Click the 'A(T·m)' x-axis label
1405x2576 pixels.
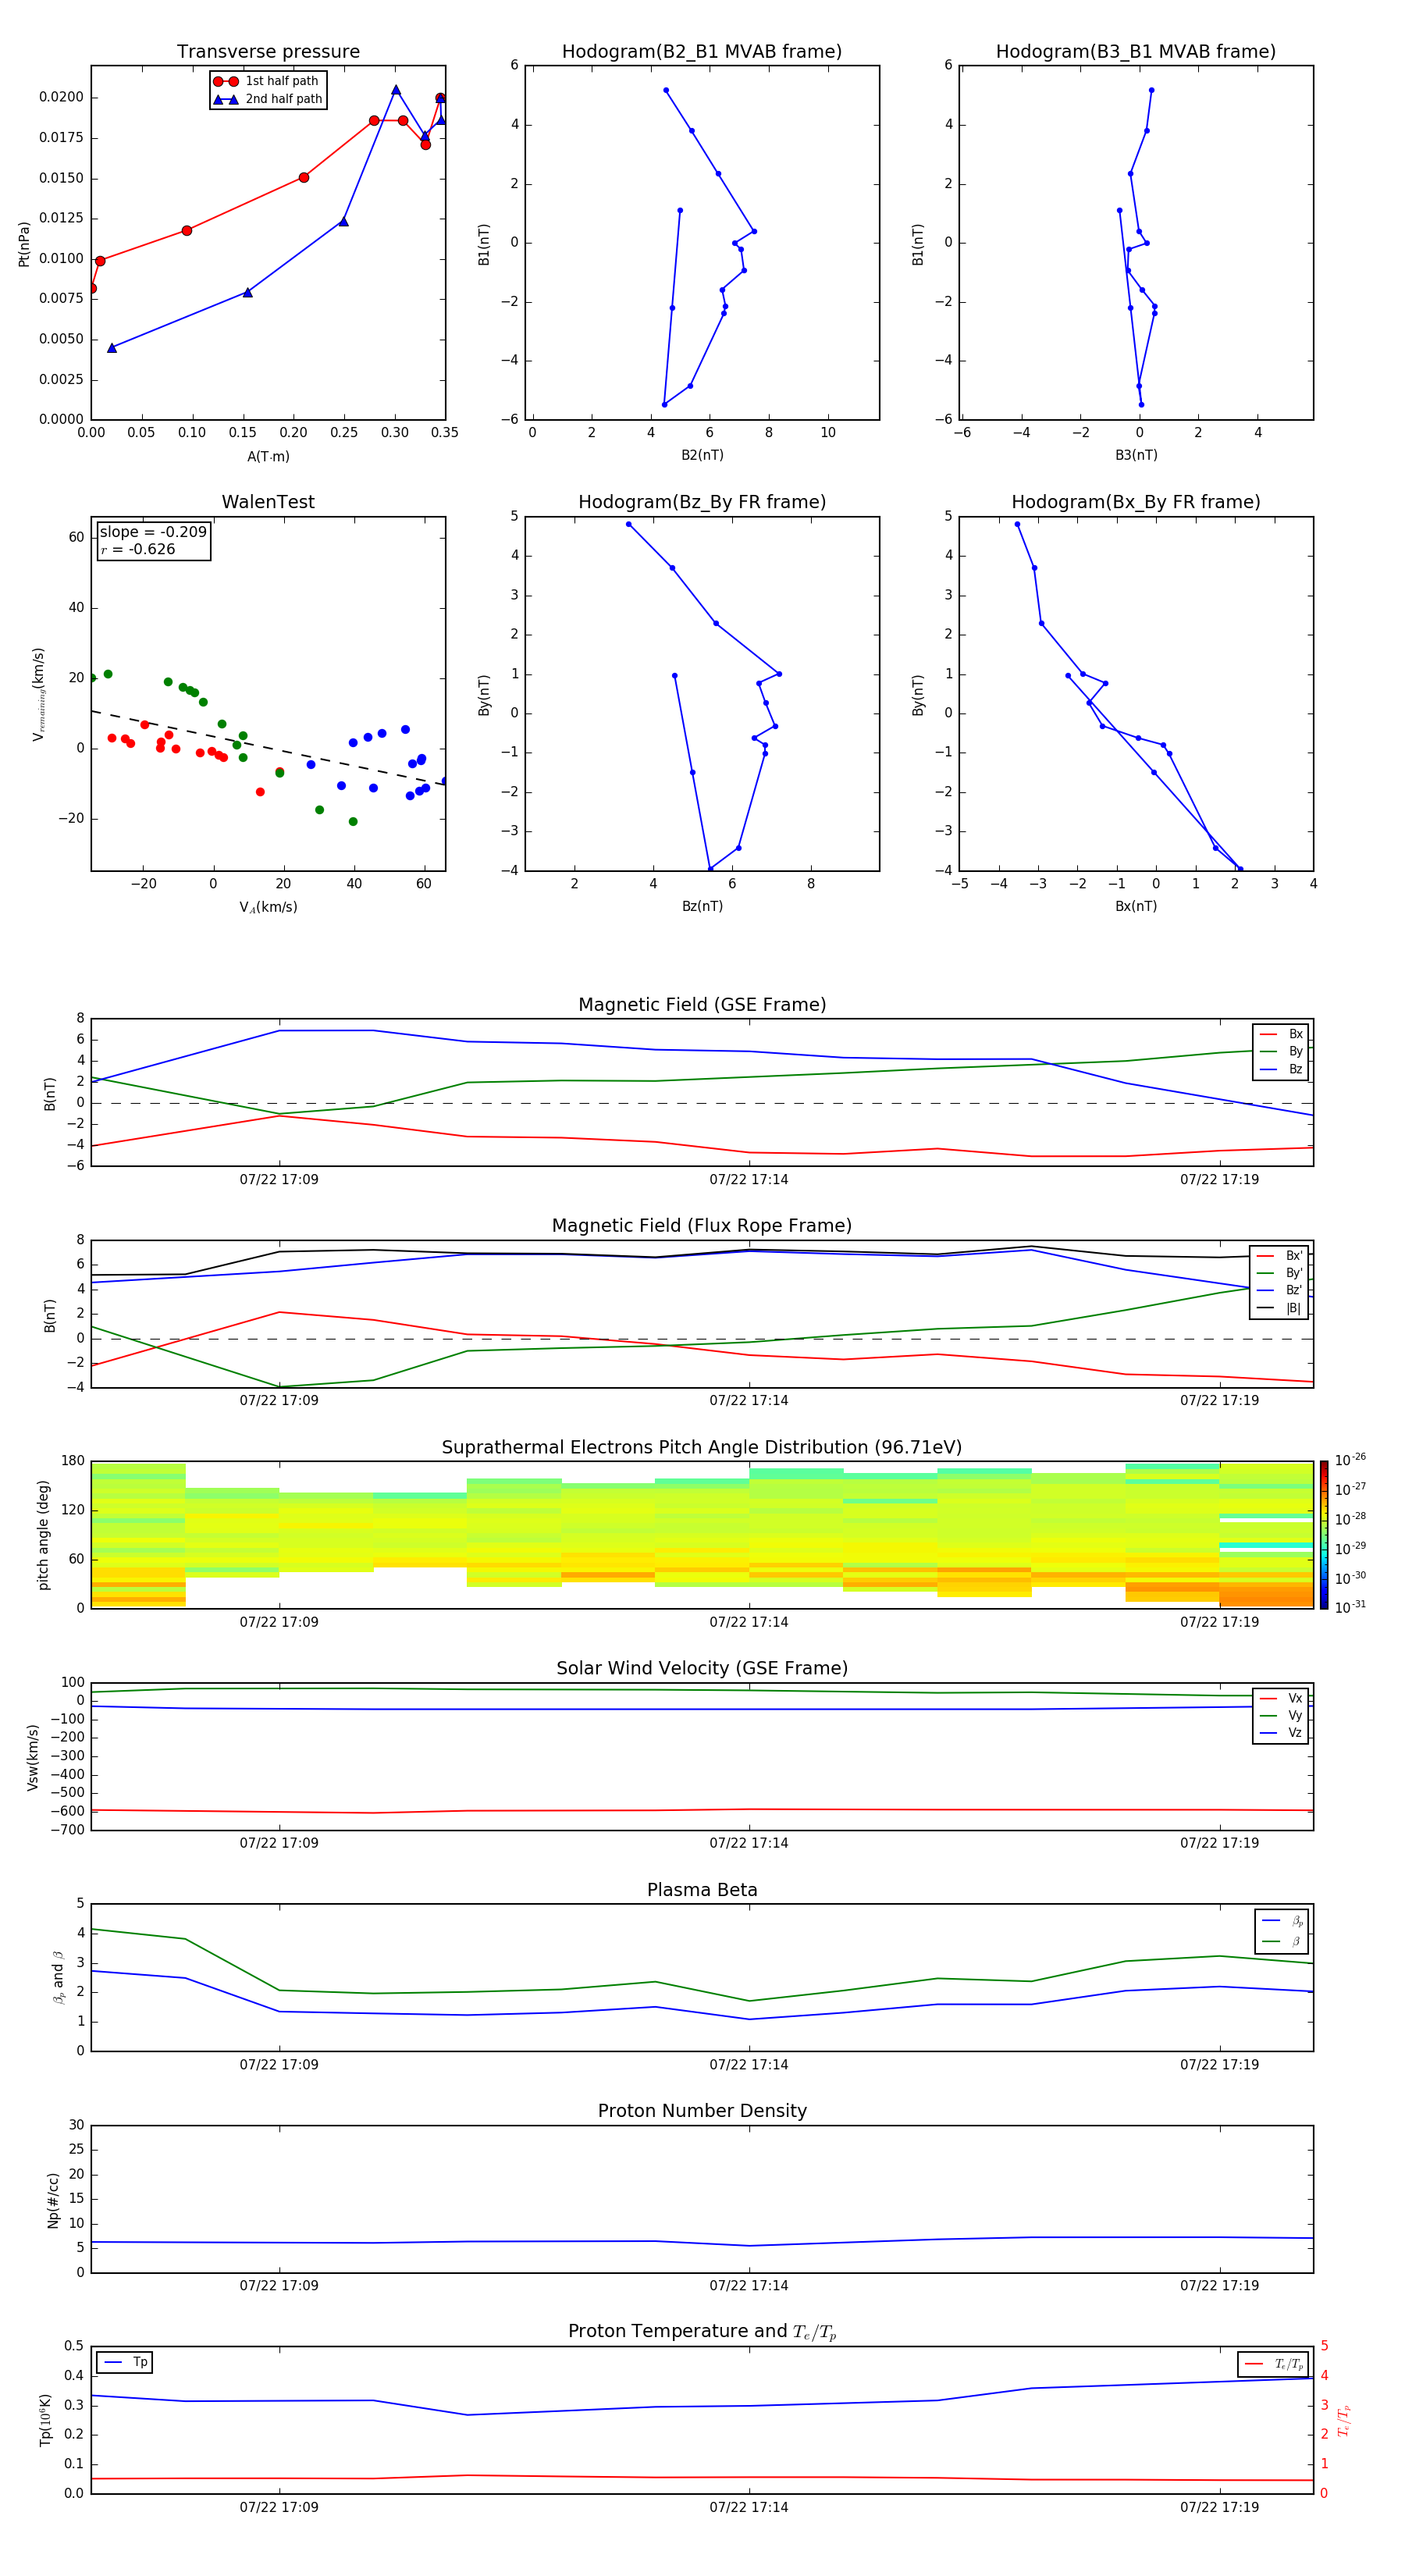coord(268,457)
